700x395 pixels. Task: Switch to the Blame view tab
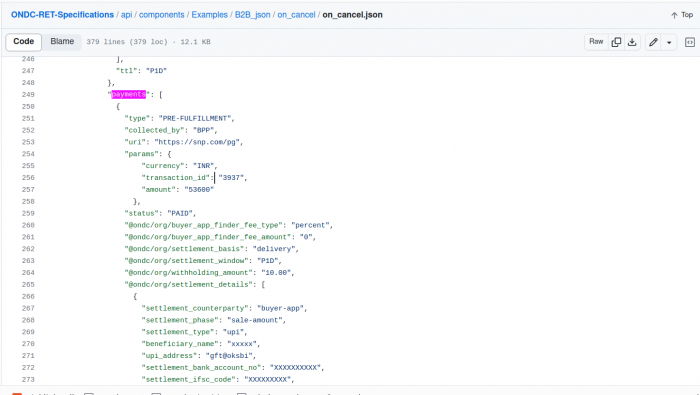tap(62, 42)
